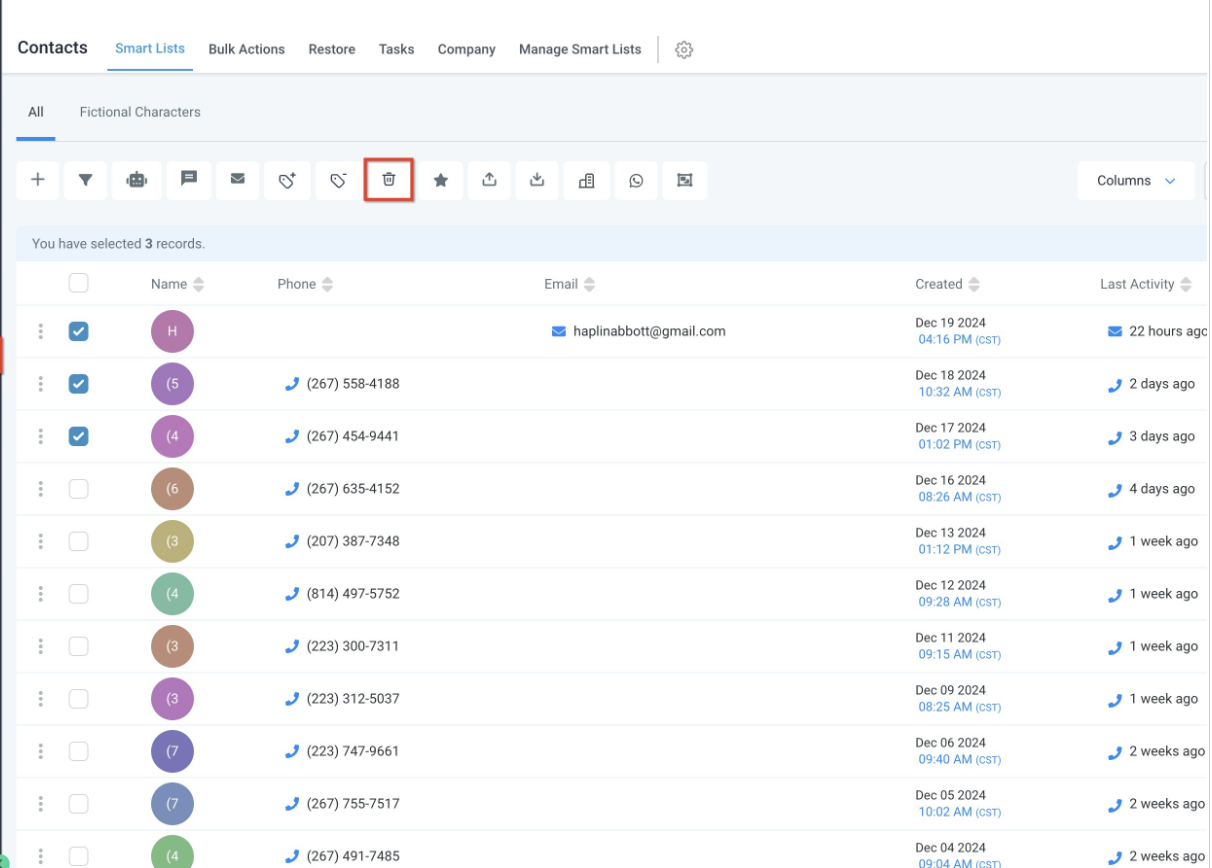Open the Columns dropdown
The height and width of the screenshot is (868, 1212).
click(1136, 181)
